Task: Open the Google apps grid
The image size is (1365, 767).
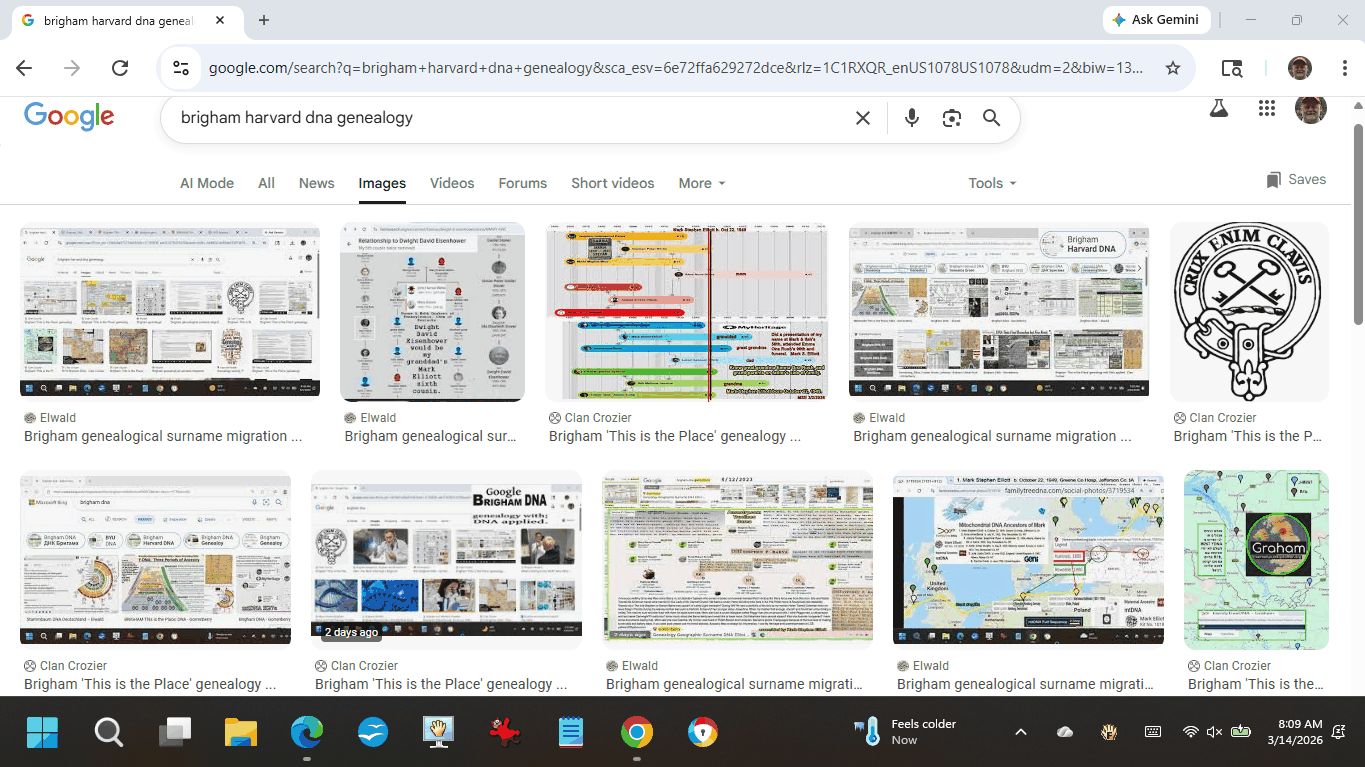Action: coord(1266,109)
